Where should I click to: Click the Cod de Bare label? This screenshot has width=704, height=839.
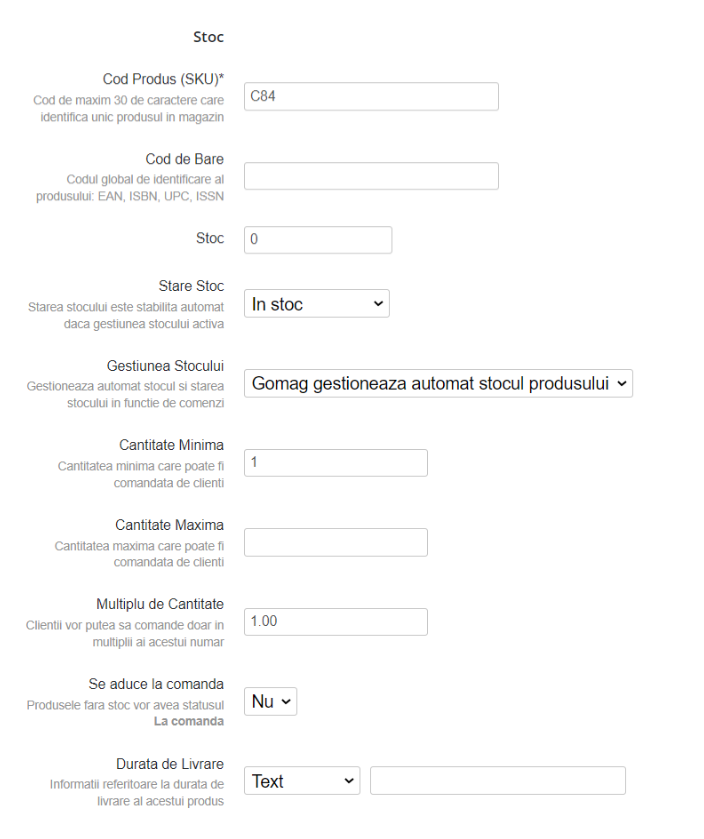point(184,159)
